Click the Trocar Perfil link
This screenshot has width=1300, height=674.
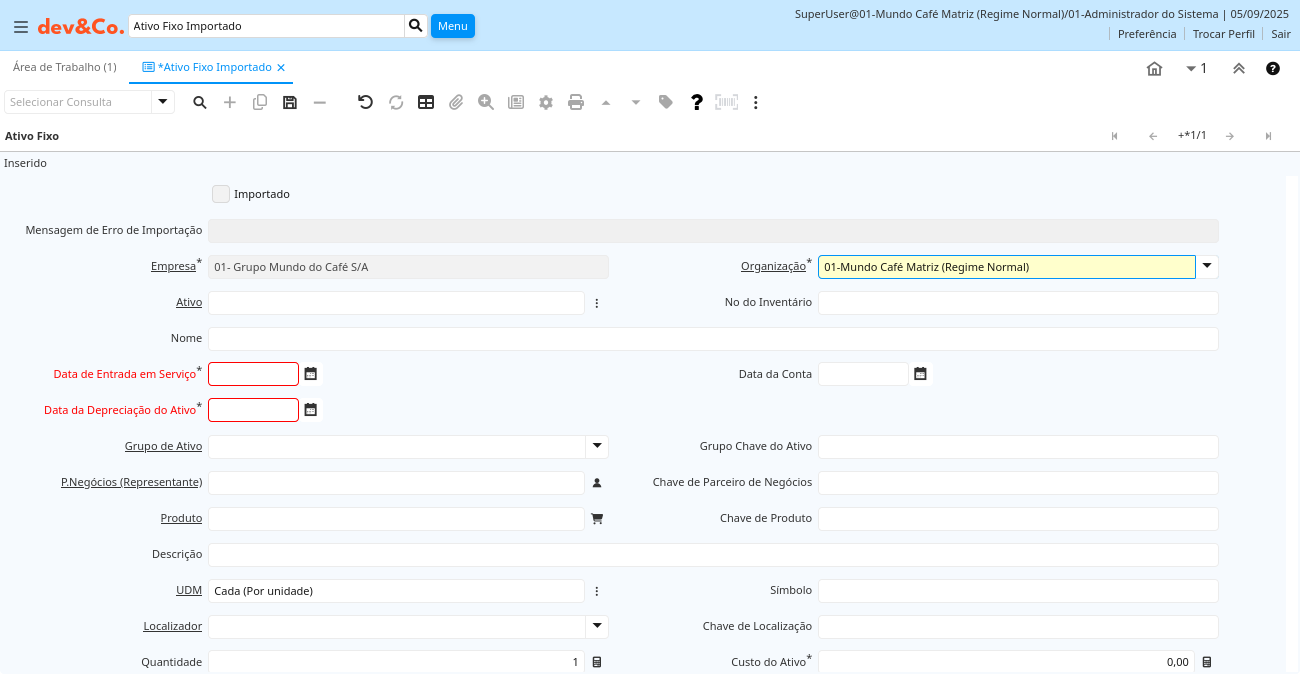(1223, 34)
